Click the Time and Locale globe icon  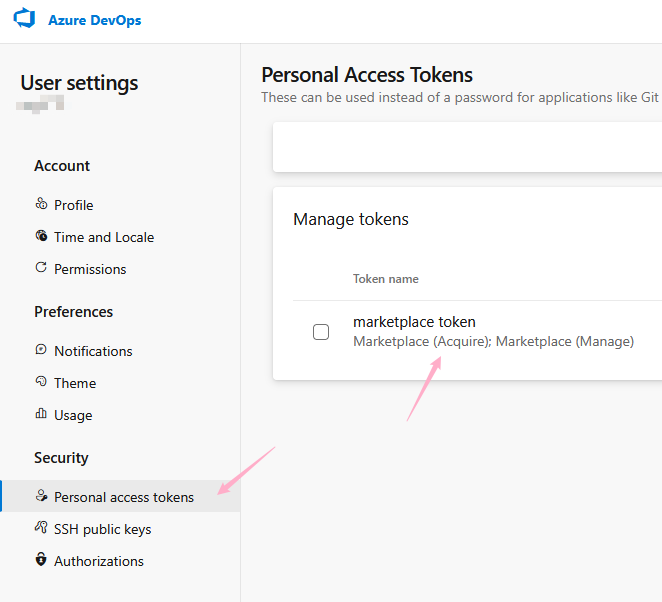(41, 236)
